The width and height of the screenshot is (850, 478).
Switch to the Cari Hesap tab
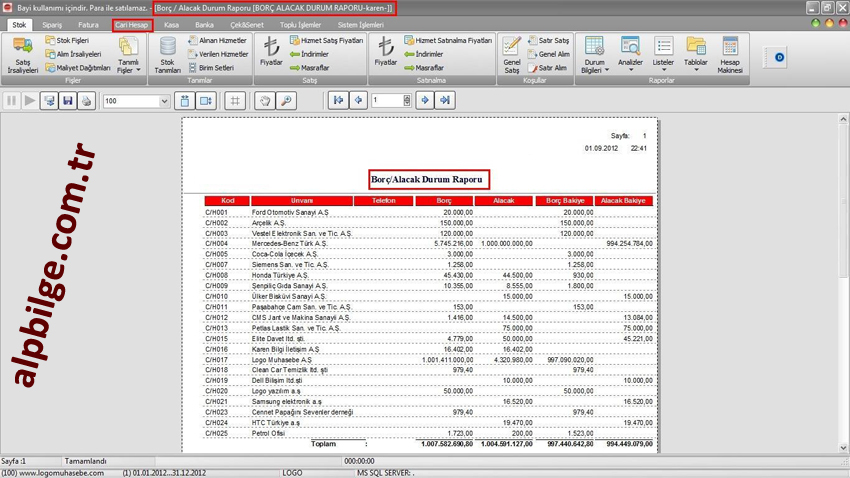131,25
